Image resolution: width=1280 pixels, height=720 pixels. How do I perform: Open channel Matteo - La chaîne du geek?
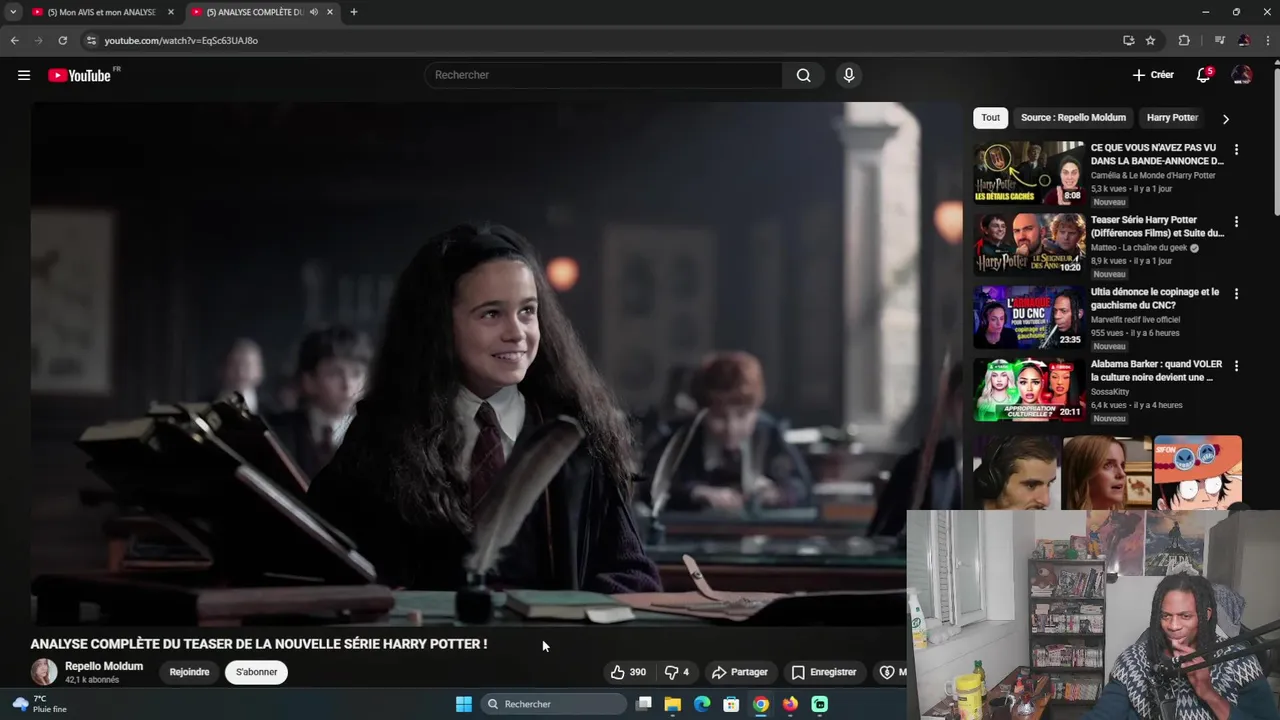(x=1139, y=248)
